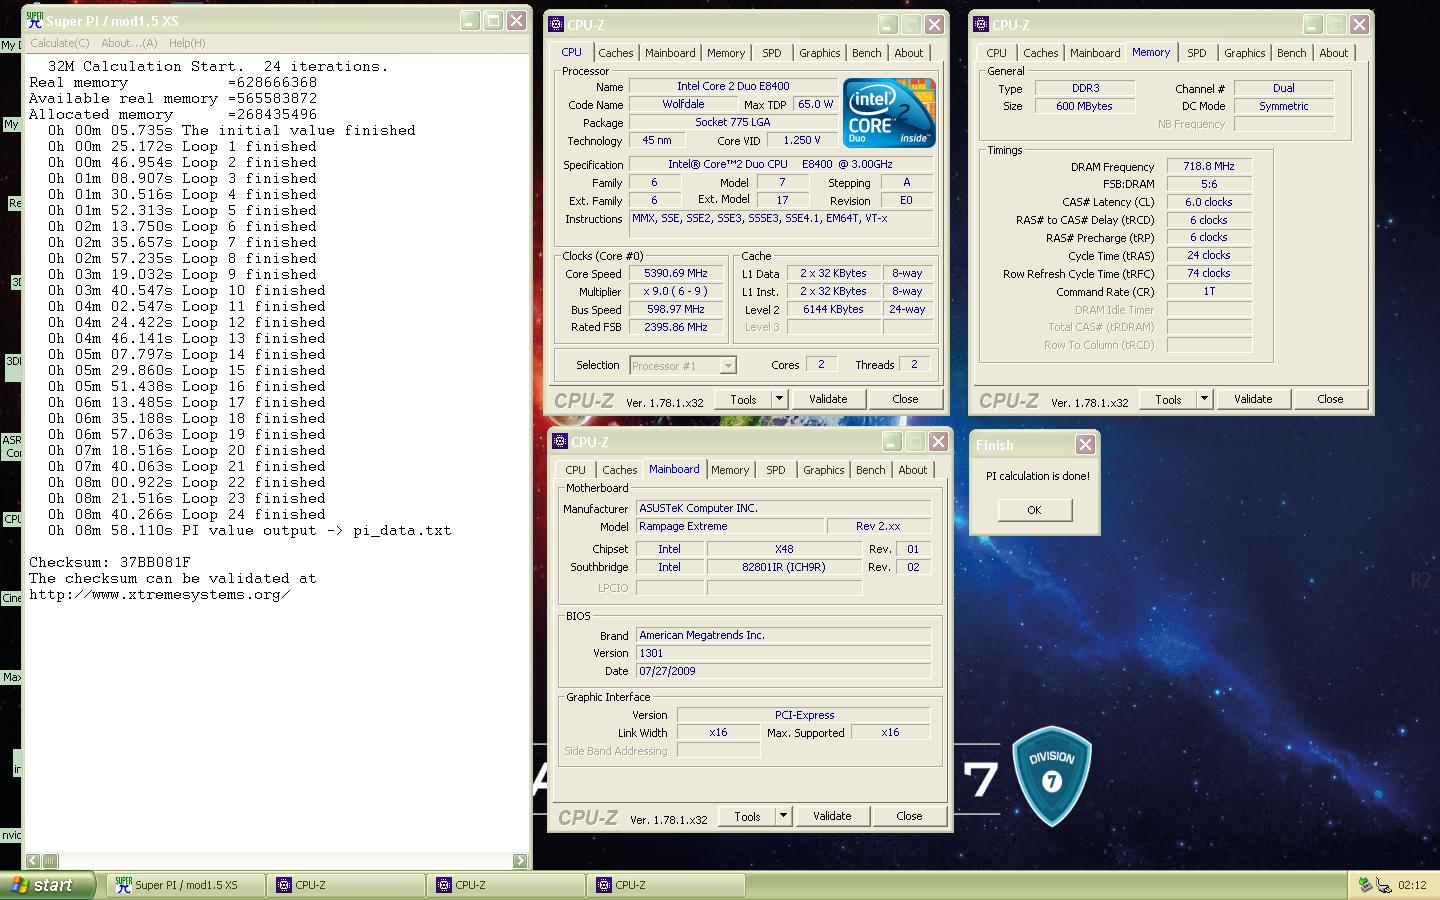This screenshot has width=1440, height=900.
Task: Minimize the Super PI window
Action: click(470, 20)
